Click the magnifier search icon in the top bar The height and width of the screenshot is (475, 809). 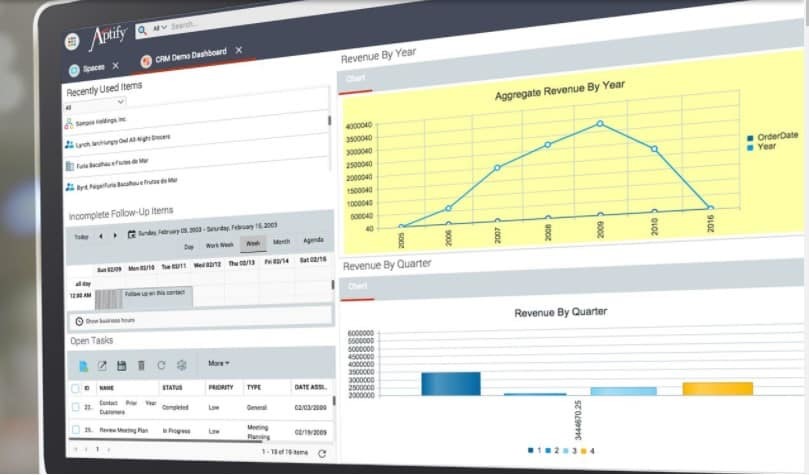(141, 30)
